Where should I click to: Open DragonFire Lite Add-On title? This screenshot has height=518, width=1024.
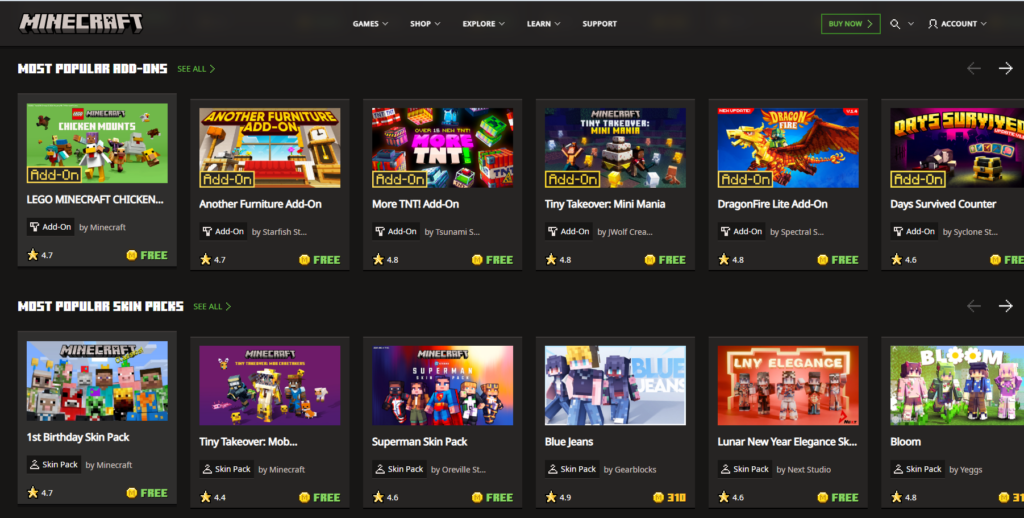coord(772,204)
